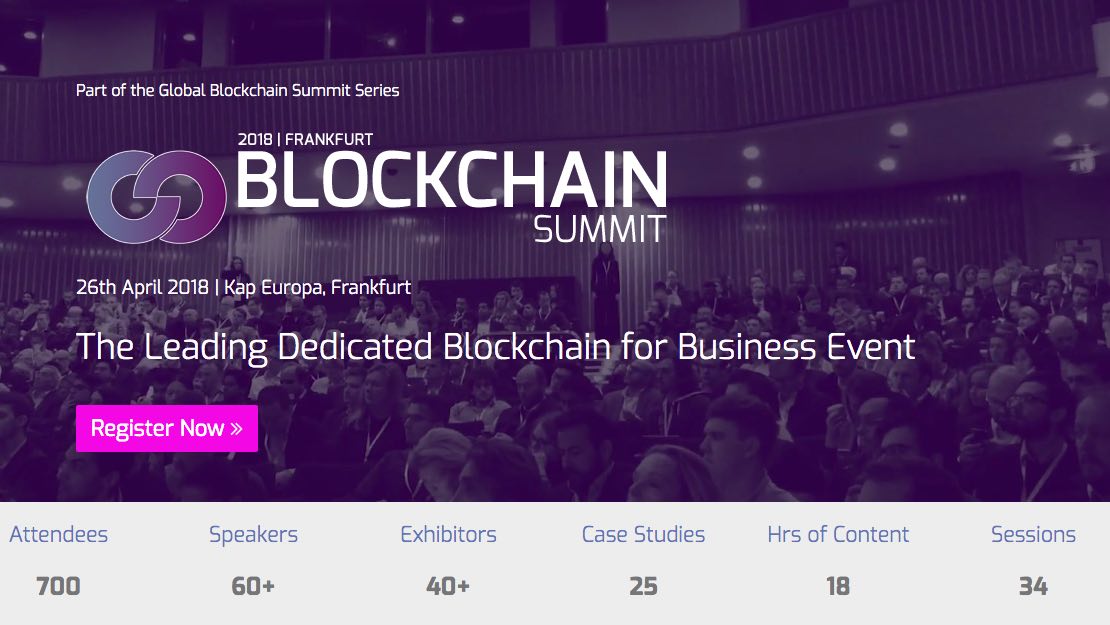Open the Exhibitors stat label
This screenshot has height=625, width=1110.
[x=448, y=535]
